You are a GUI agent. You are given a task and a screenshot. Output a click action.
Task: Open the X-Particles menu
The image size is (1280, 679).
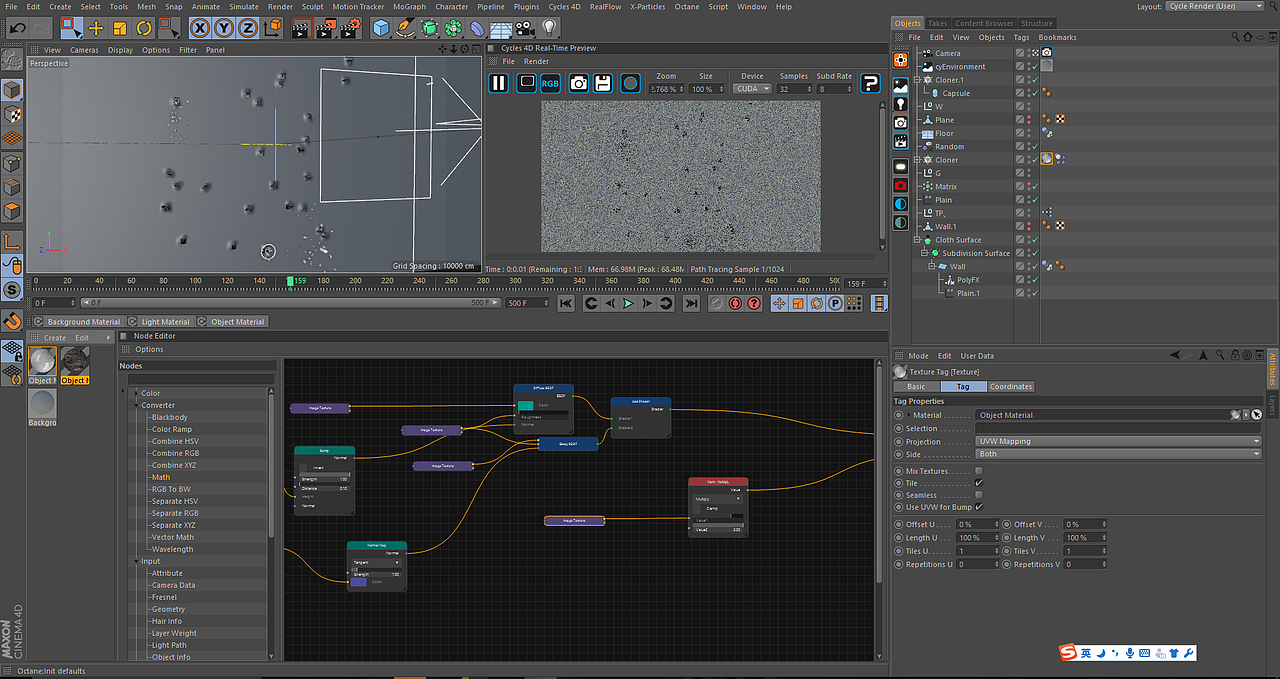pos(647,6)
